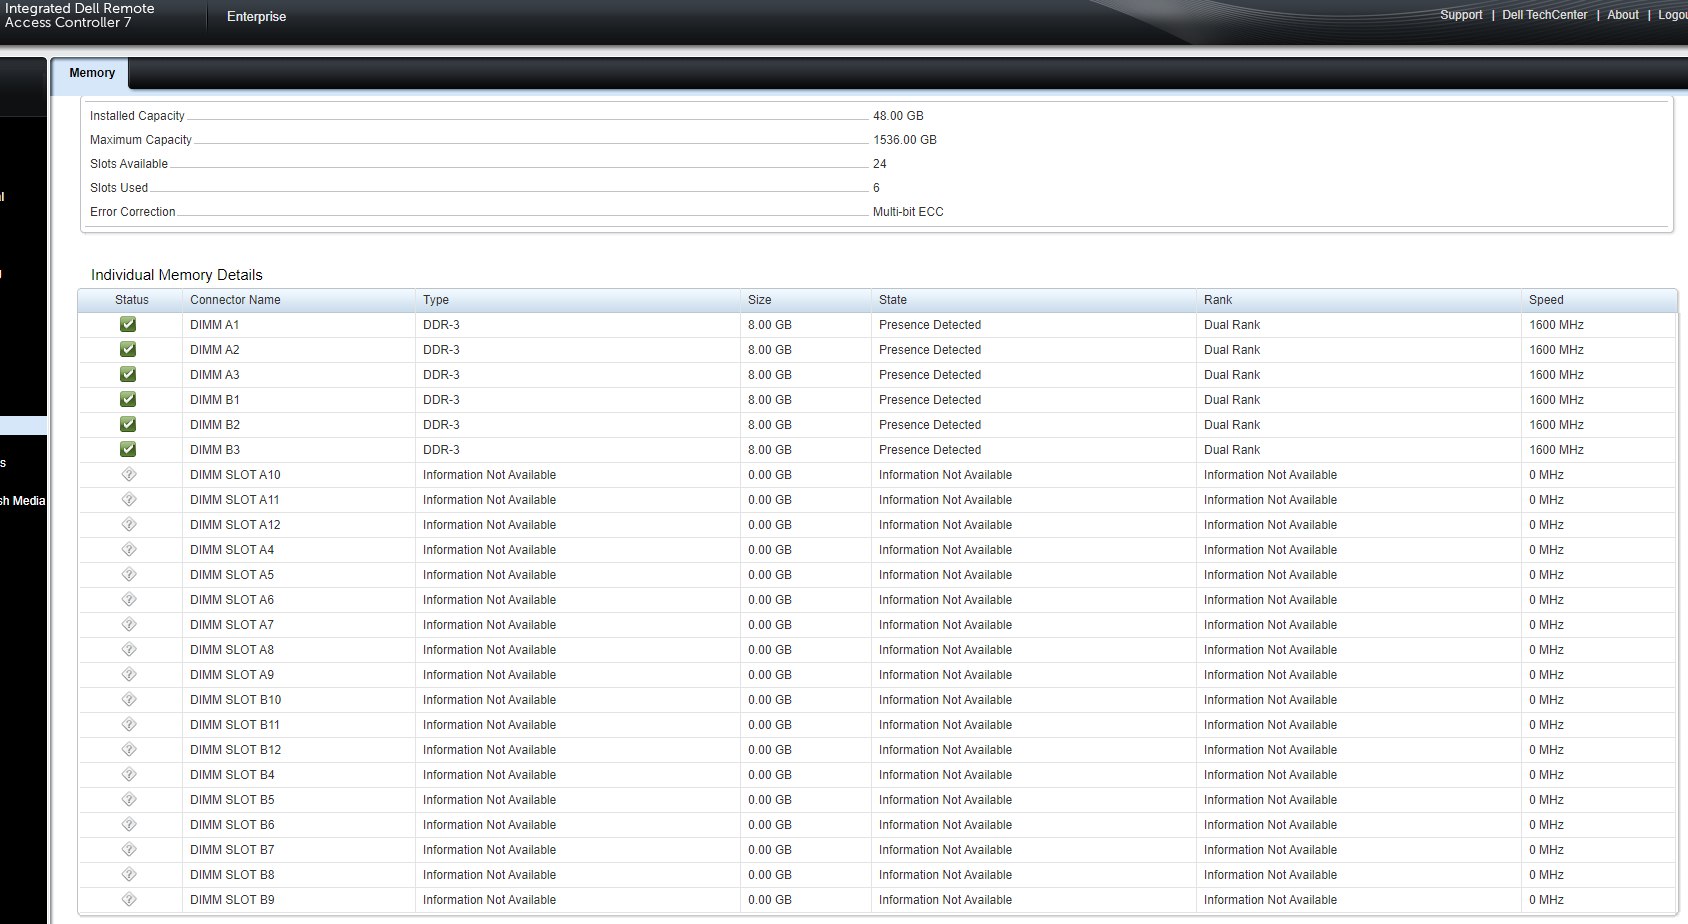1688x924 pixels.
Task: Click Dual Rank in DIMM B2 row
Action: click(x=1232, y=425)
